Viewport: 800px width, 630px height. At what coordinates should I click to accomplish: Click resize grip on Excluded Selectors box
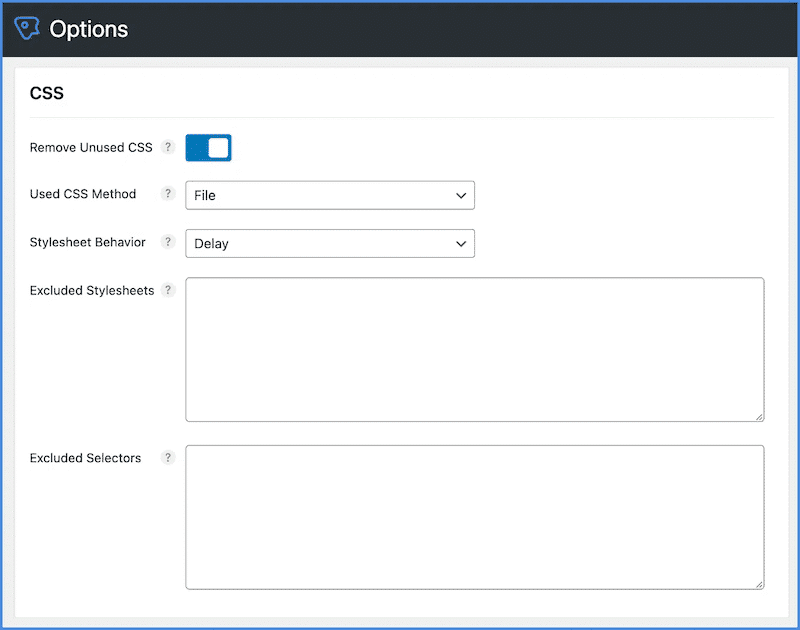(x=759, y=584)
